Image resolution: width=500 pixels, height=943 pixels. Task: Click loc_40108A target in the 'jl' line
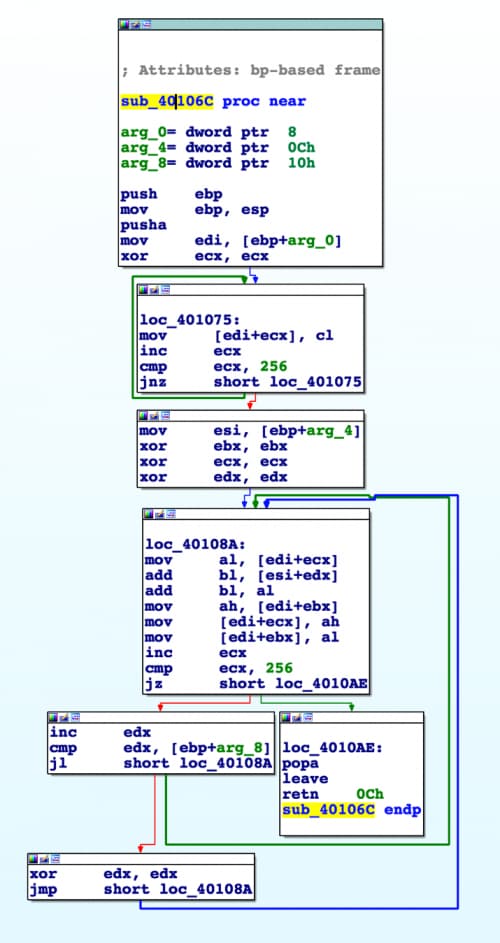point(226,764)
